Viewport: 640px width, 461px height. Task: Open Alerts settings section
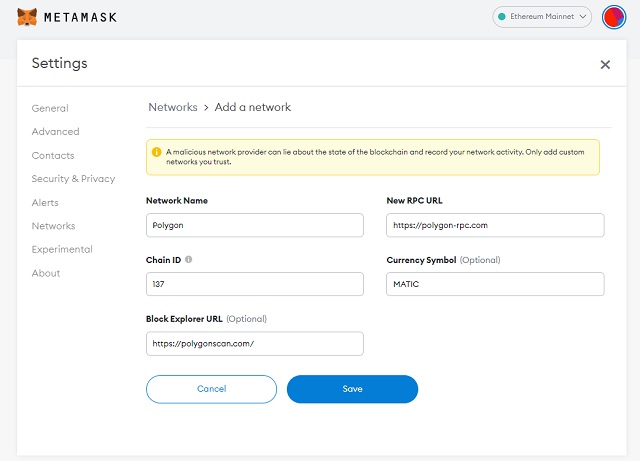(x=45, y=203)
